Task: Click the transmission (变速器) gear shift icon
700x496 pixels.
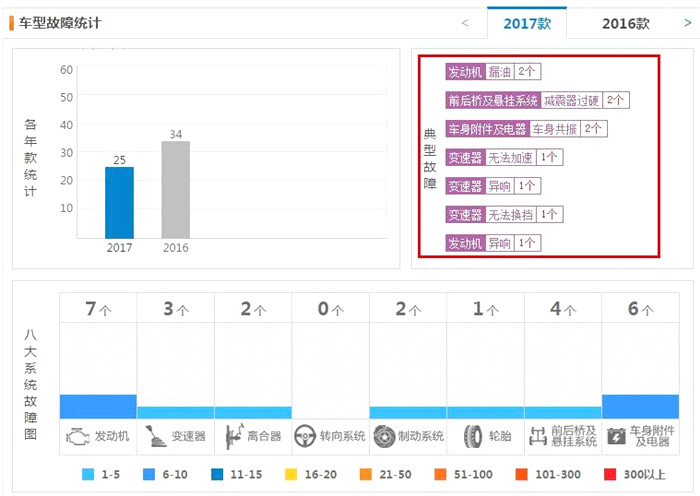Action: (x=156, y=436)
